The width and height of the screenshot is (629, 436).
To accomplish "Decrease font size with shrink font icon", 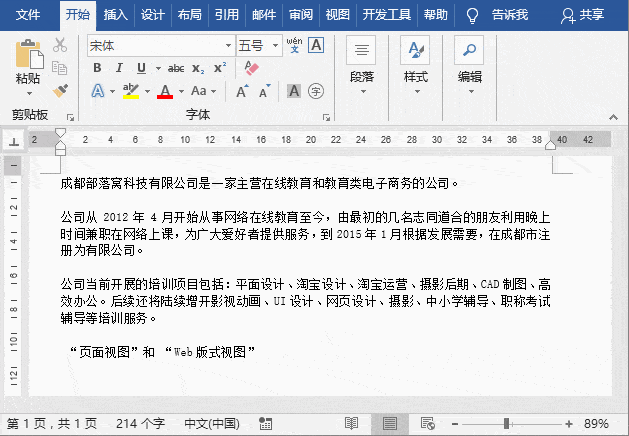I will tap(264, 91).
